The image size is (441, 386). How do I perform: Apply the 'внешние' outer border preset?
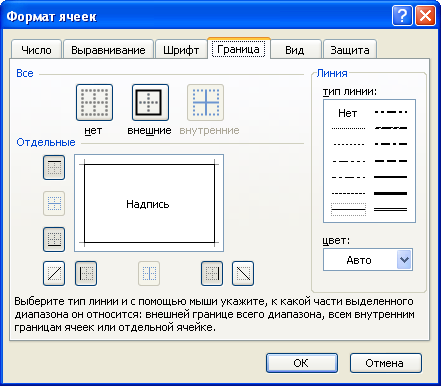pyautogui.click(x=150, y=102)
